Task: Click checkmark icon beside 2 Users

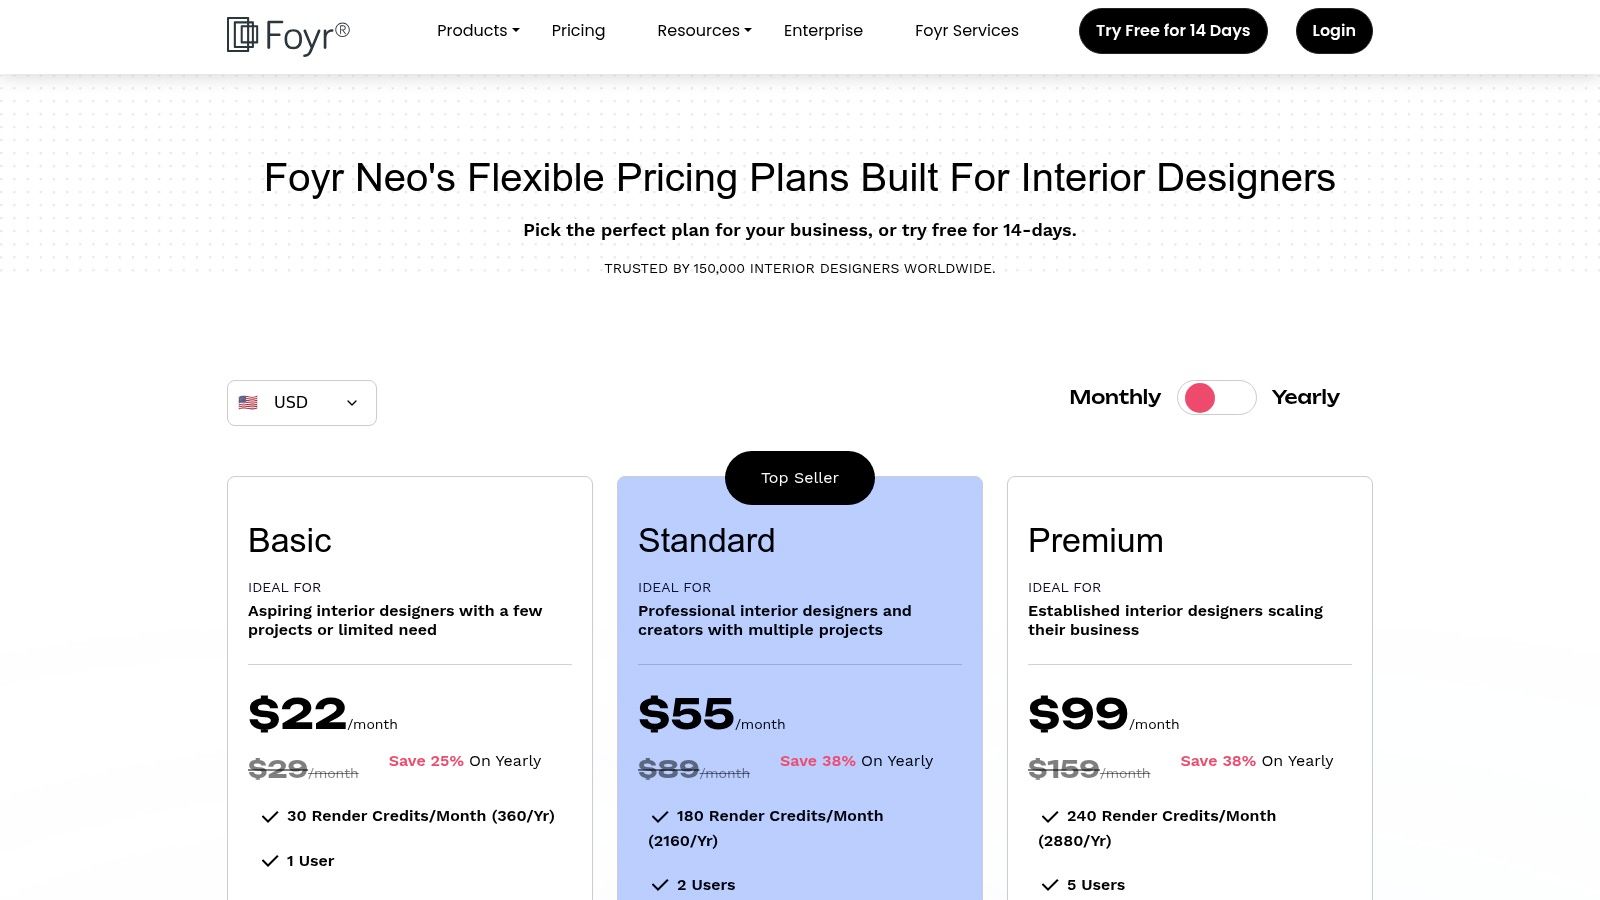Action: click(659, 885)
